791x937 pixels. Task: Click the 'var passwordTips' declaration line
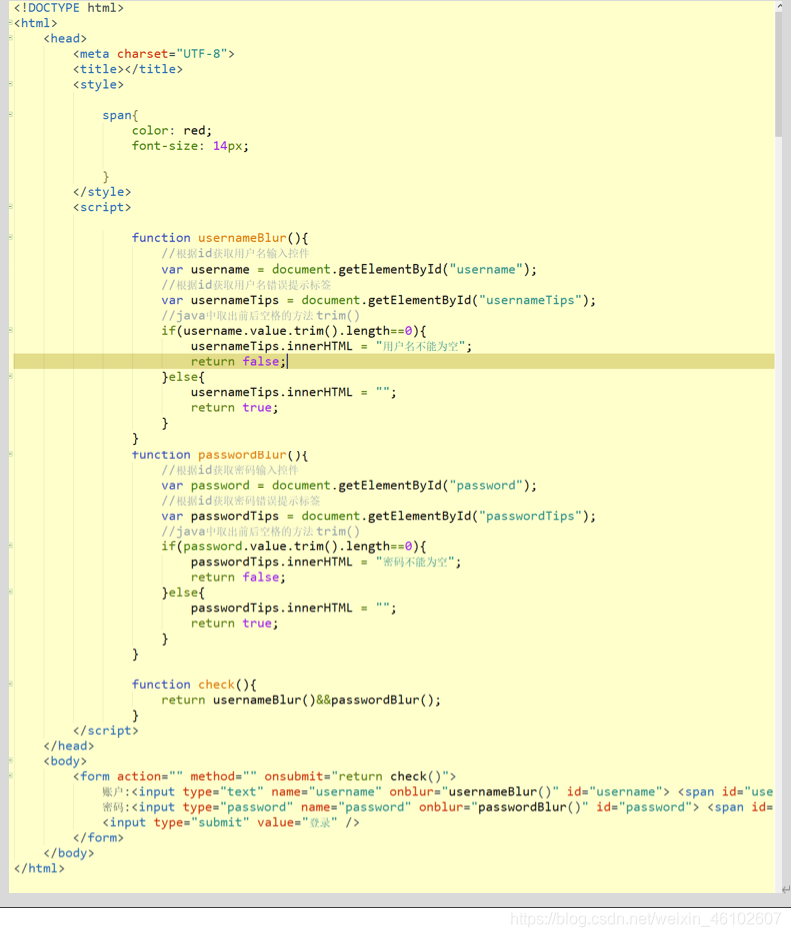click(x=378, y=516)
